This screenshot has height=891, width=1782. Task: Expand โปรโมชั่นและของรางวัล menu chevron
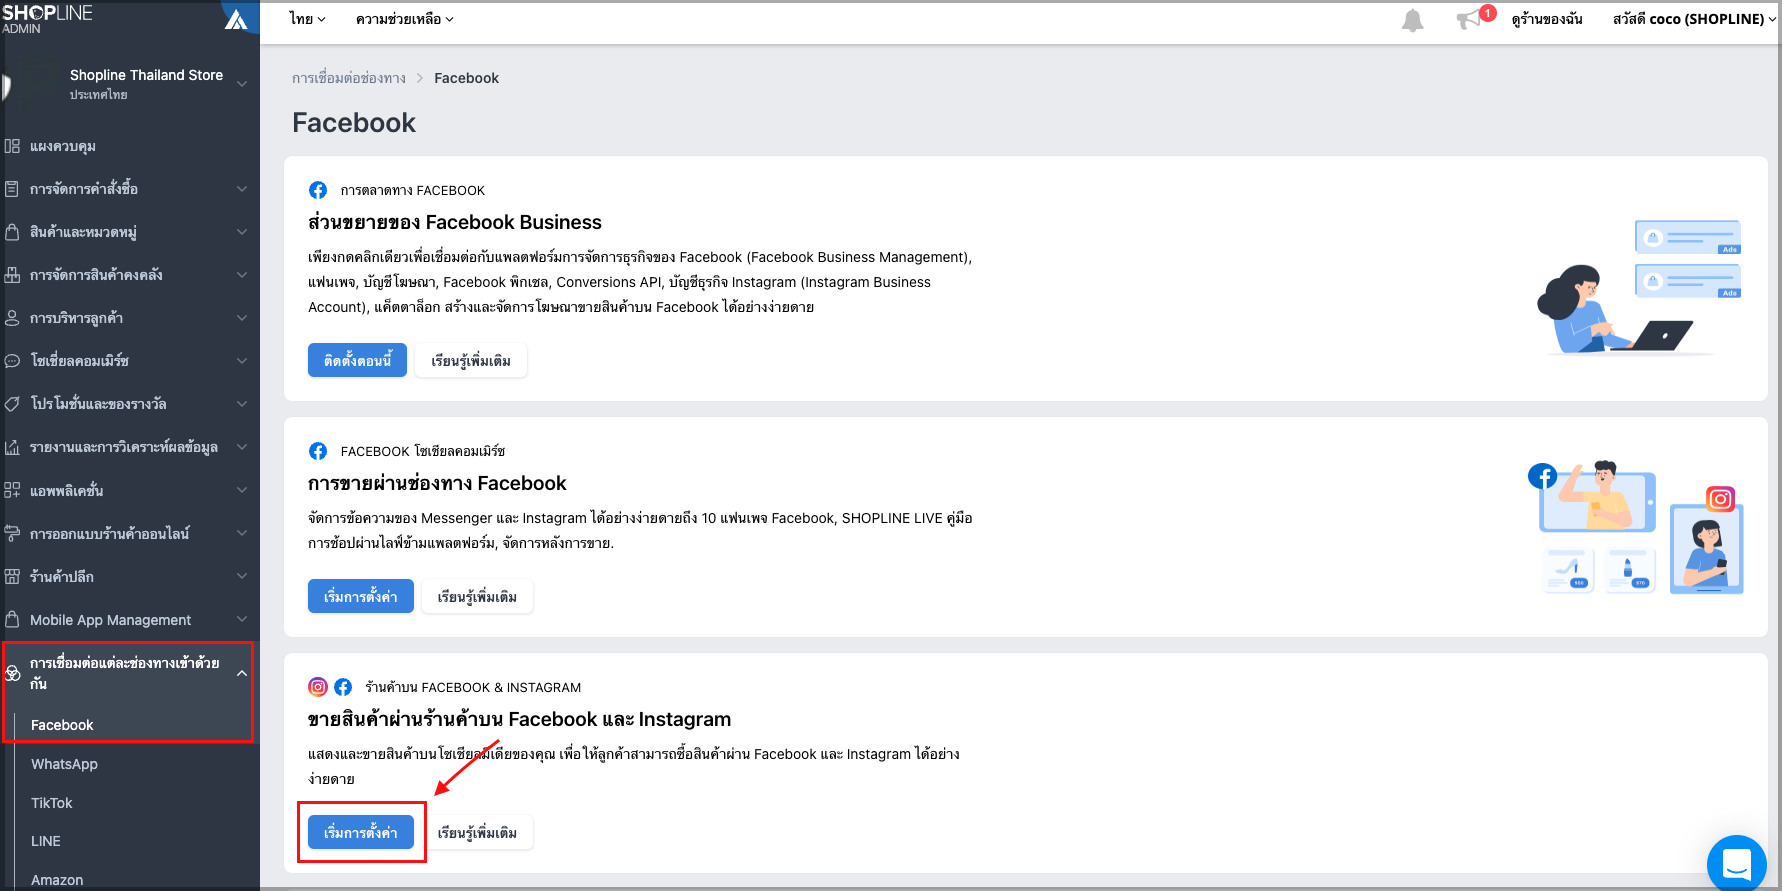[242, 404]
